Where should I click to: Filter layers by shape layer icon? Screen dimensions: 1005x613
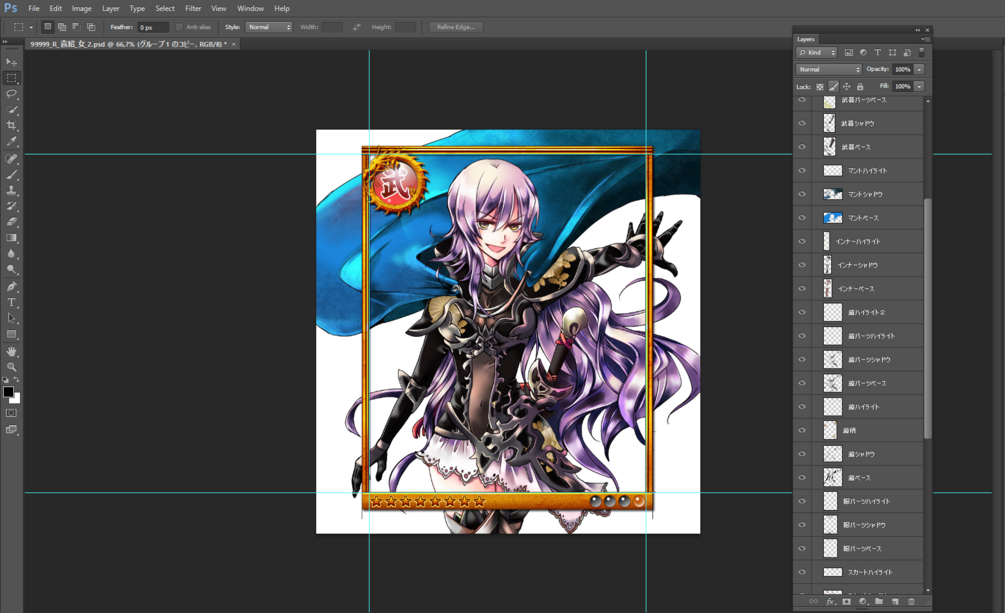(892, 53)
